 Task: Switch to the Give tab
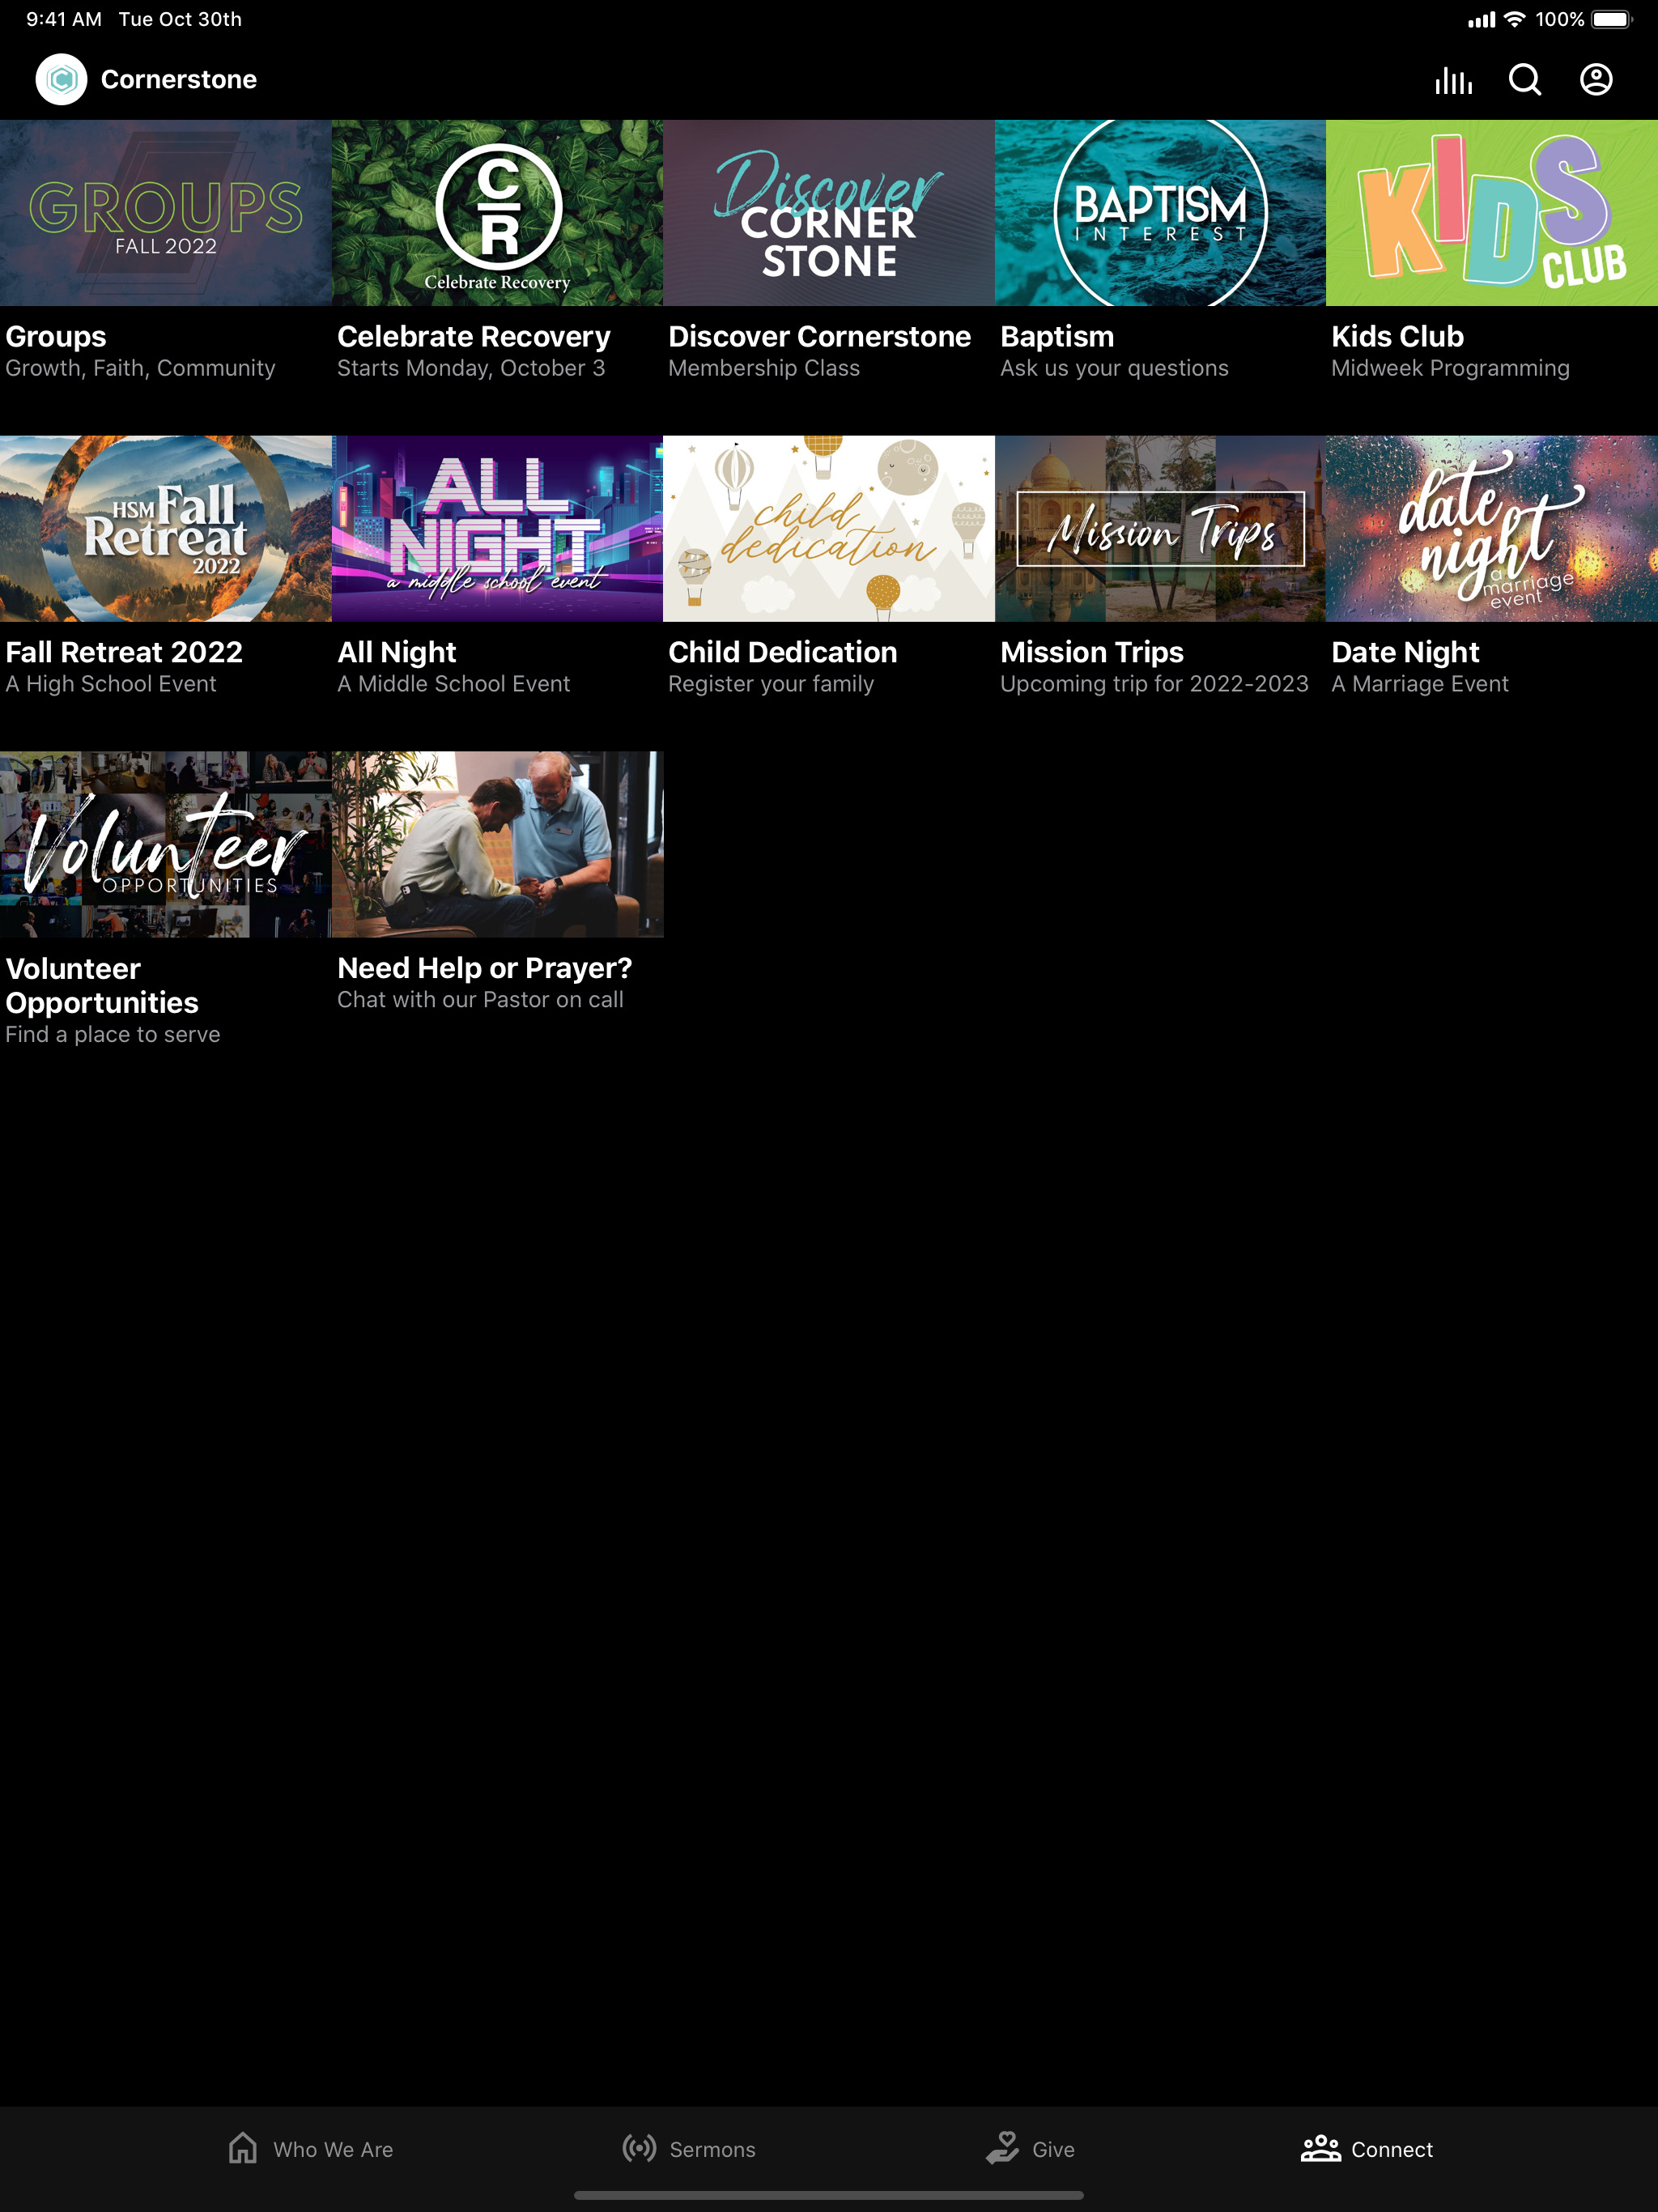coord(1030,2148)
